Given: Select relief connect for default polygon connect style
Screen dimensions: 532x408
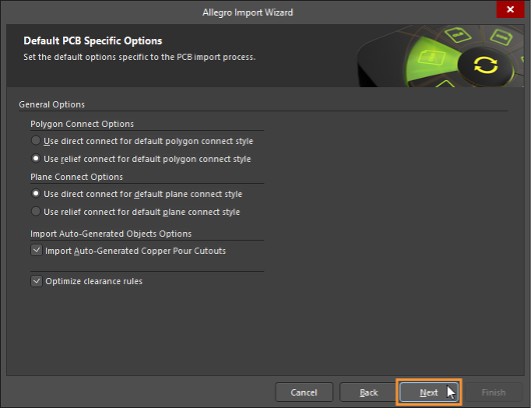Looking at the screenshot, I should pos(36,158).
